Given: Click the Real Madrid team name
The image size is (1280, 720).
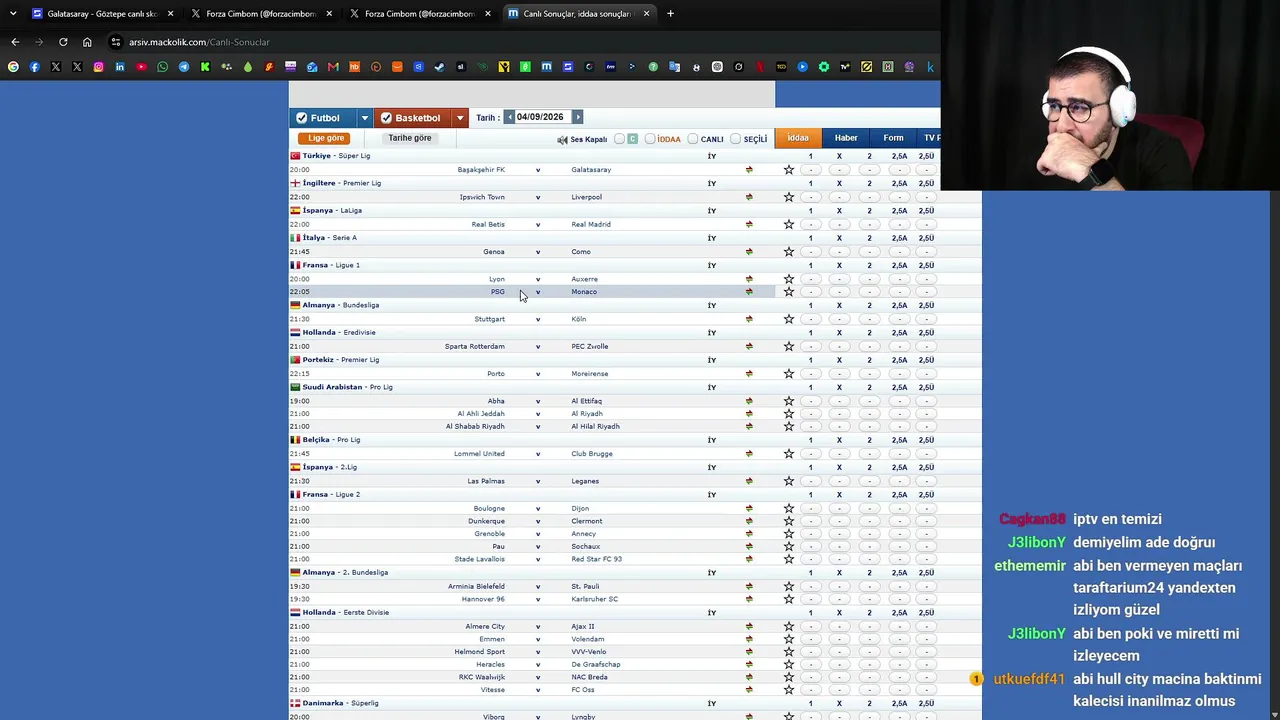Looking at the screenshot, I should click(591, 224).
